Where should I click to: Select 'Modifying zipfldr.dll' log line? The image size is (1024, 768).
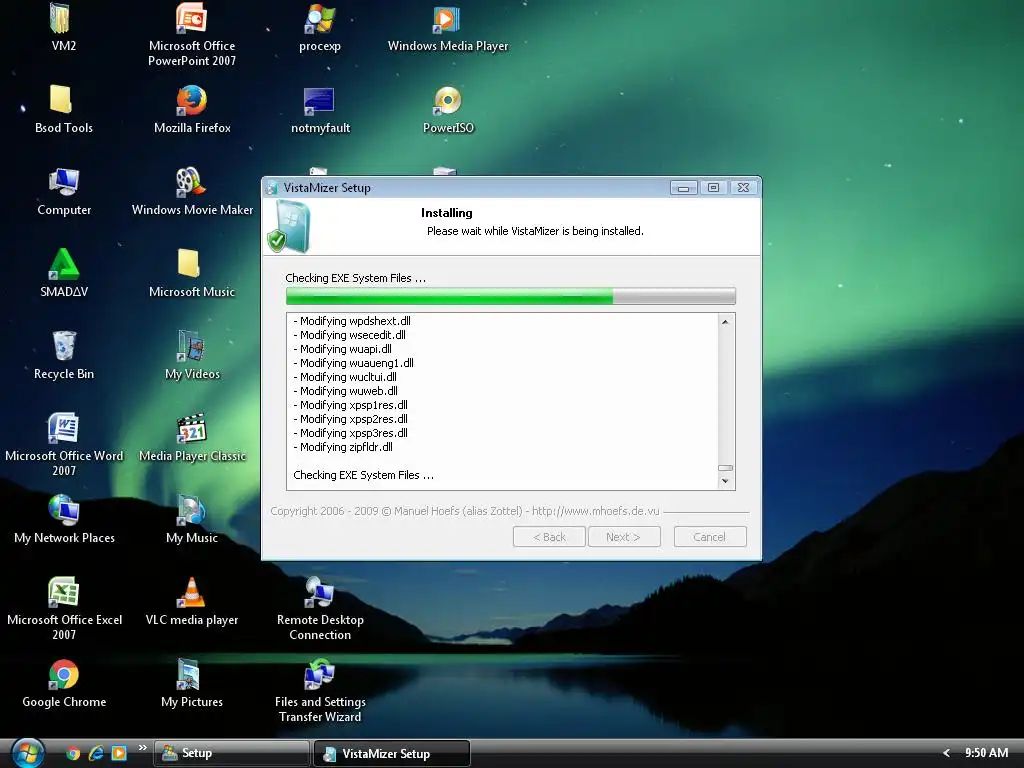(343, 447)
